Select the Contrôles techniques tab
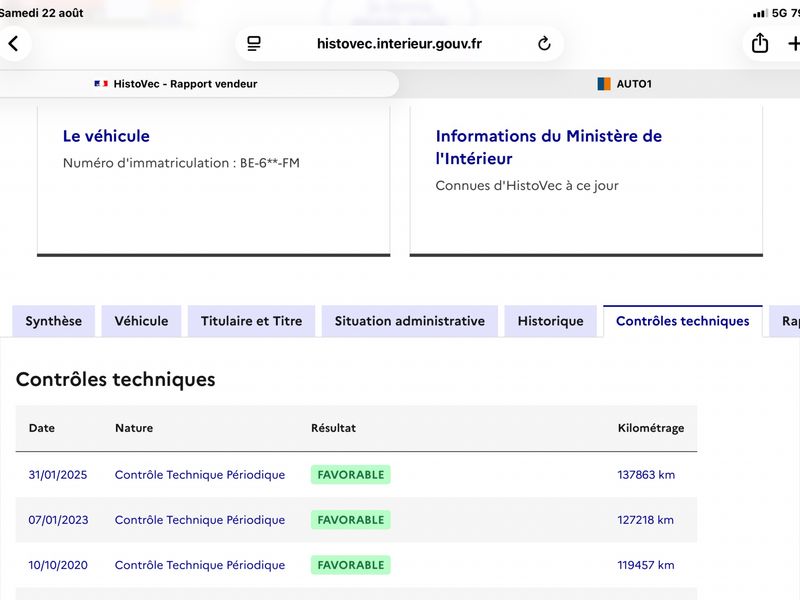 683,321
